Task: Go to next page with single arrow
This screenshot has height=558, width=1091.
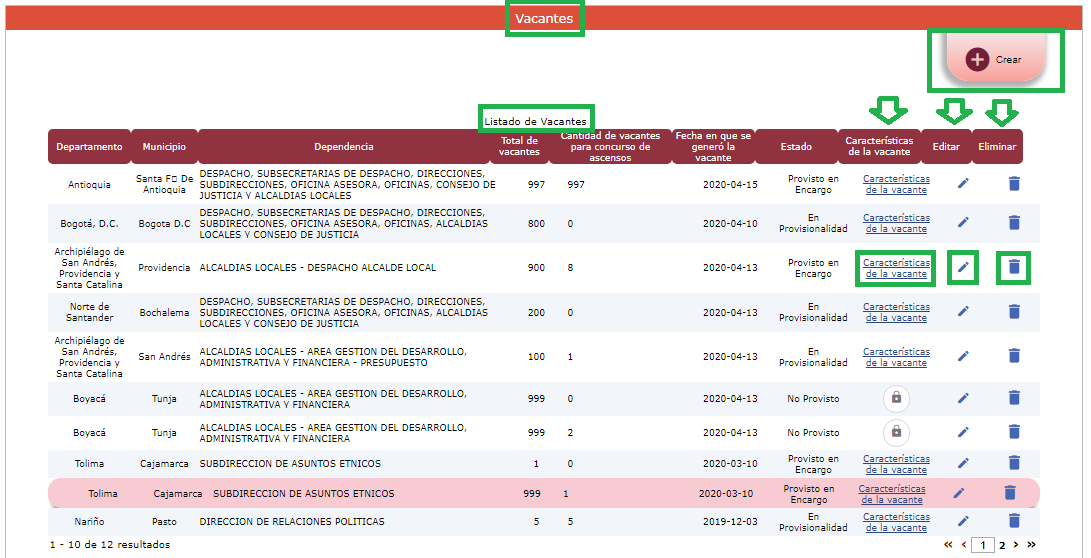Action: coord(1016,545)
